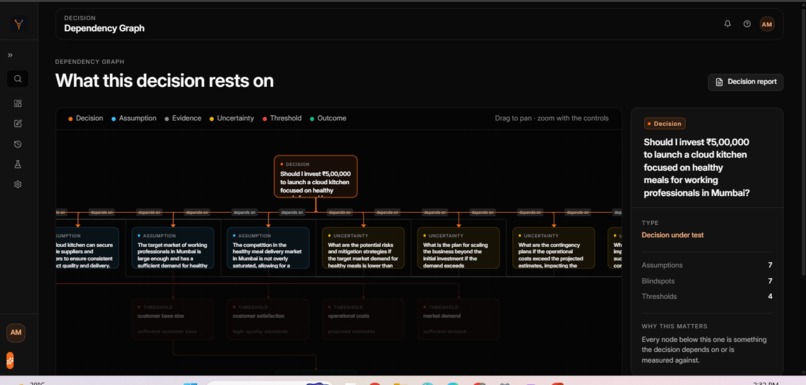
Task: Open the flask experiments icon in the sidebar
Action: point(17,164)
